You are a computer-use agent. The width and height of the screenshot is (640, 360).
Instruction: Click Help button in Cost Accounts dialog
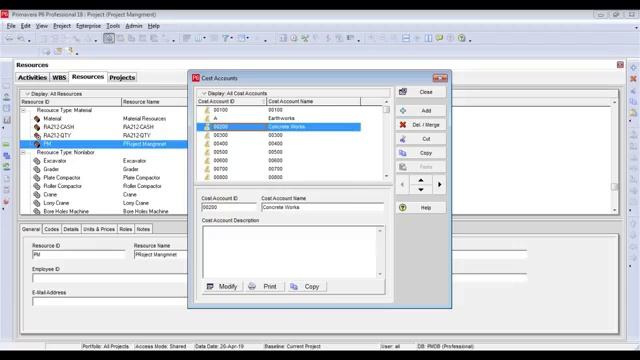pyautogui.click(x=420, y=208)
